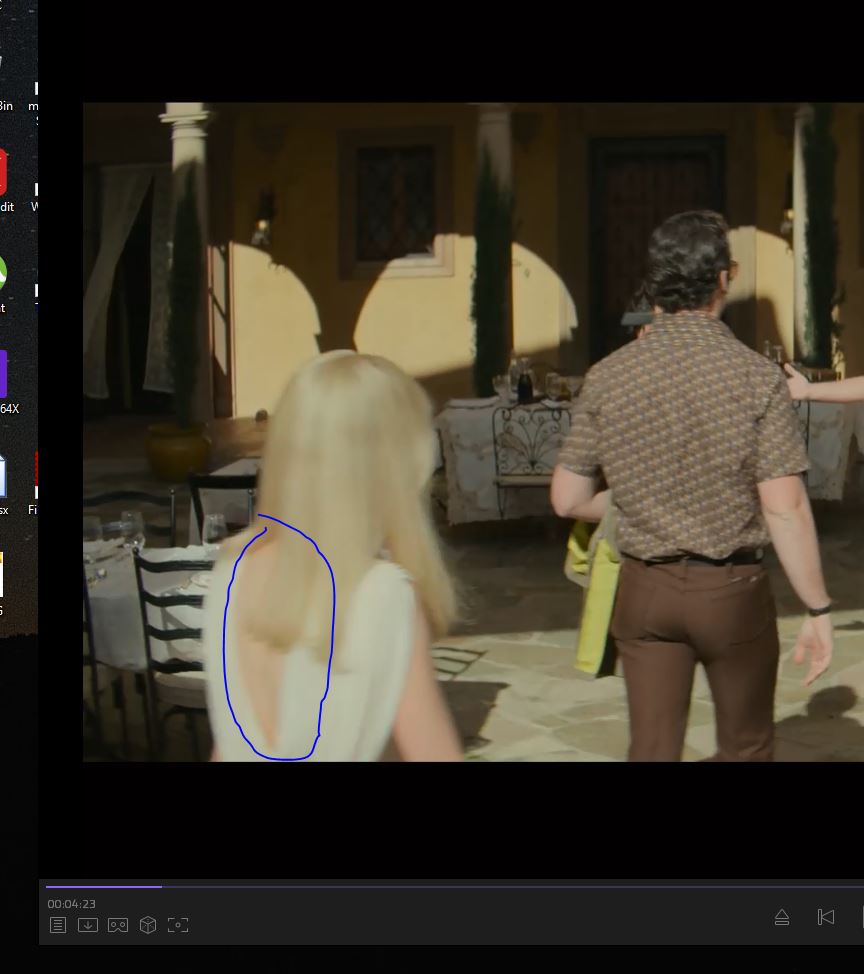Toggle the 3D cube mode icon
This screenshot has height=974, width=864.
click(148, 925)
